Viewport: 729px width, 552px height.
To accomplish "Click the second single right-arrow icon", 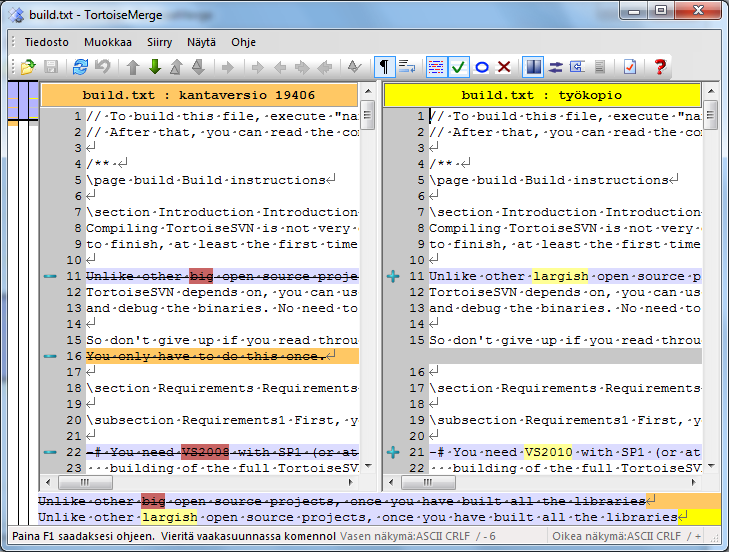I will [x=258, y=67].
